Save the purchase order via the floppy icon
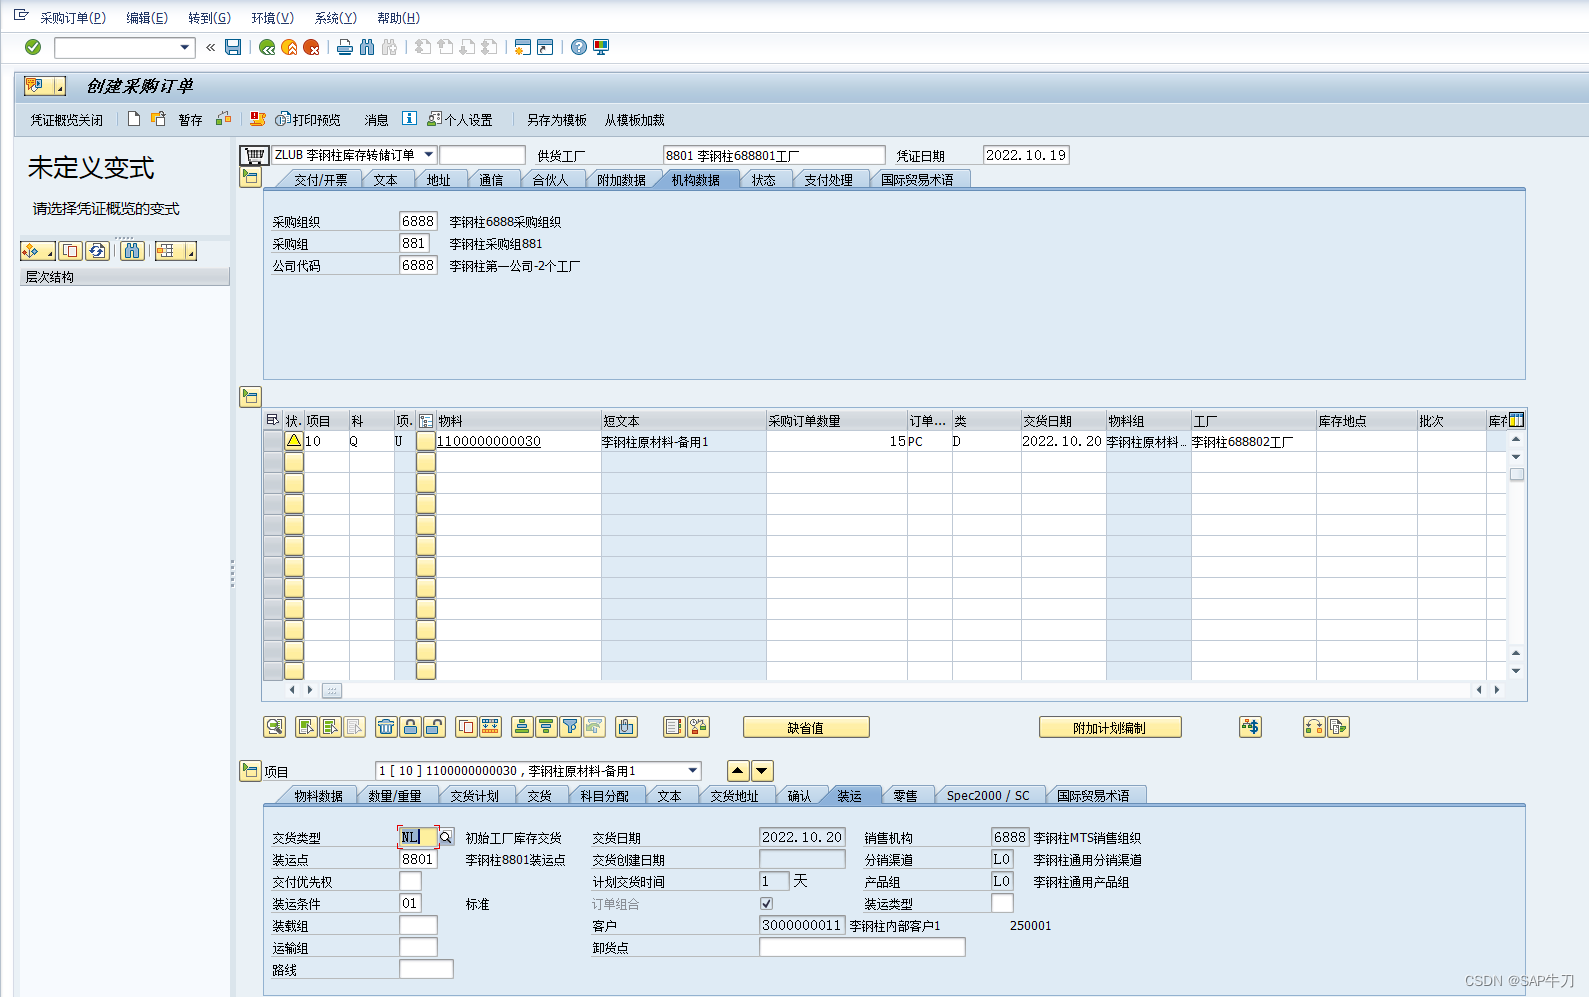Screen dimensions: 1589x997 tap(233, 47)
